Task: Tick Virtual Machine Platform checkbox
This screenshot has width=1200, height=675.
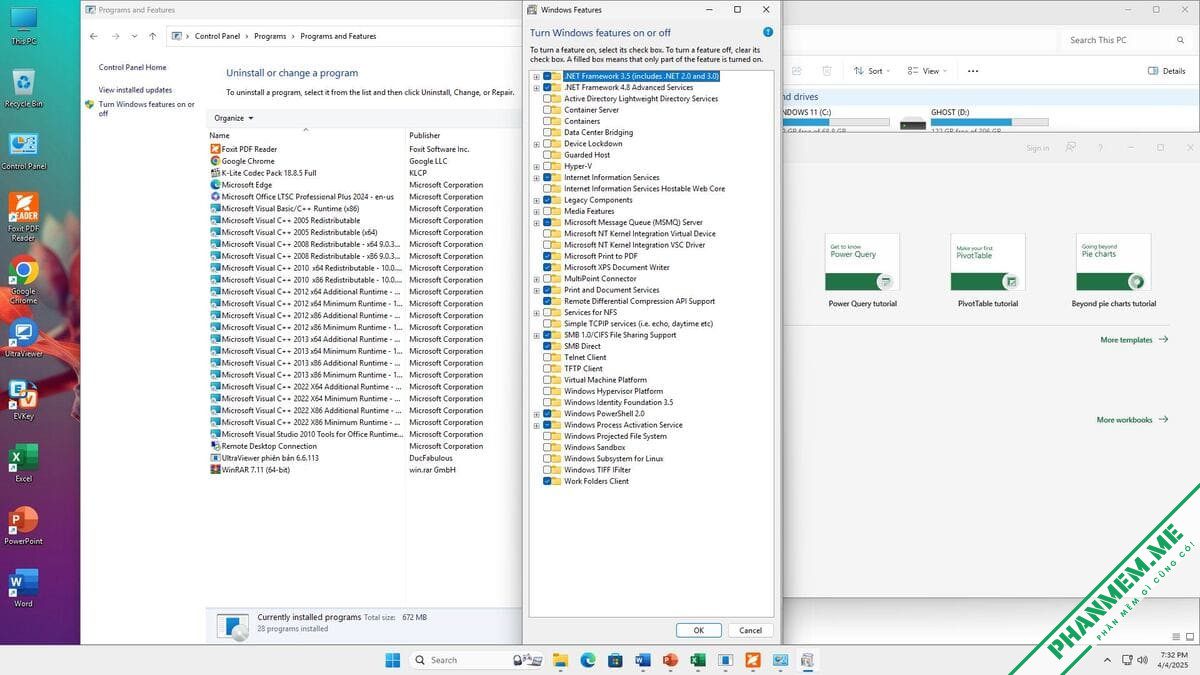Action: point(547,380)
